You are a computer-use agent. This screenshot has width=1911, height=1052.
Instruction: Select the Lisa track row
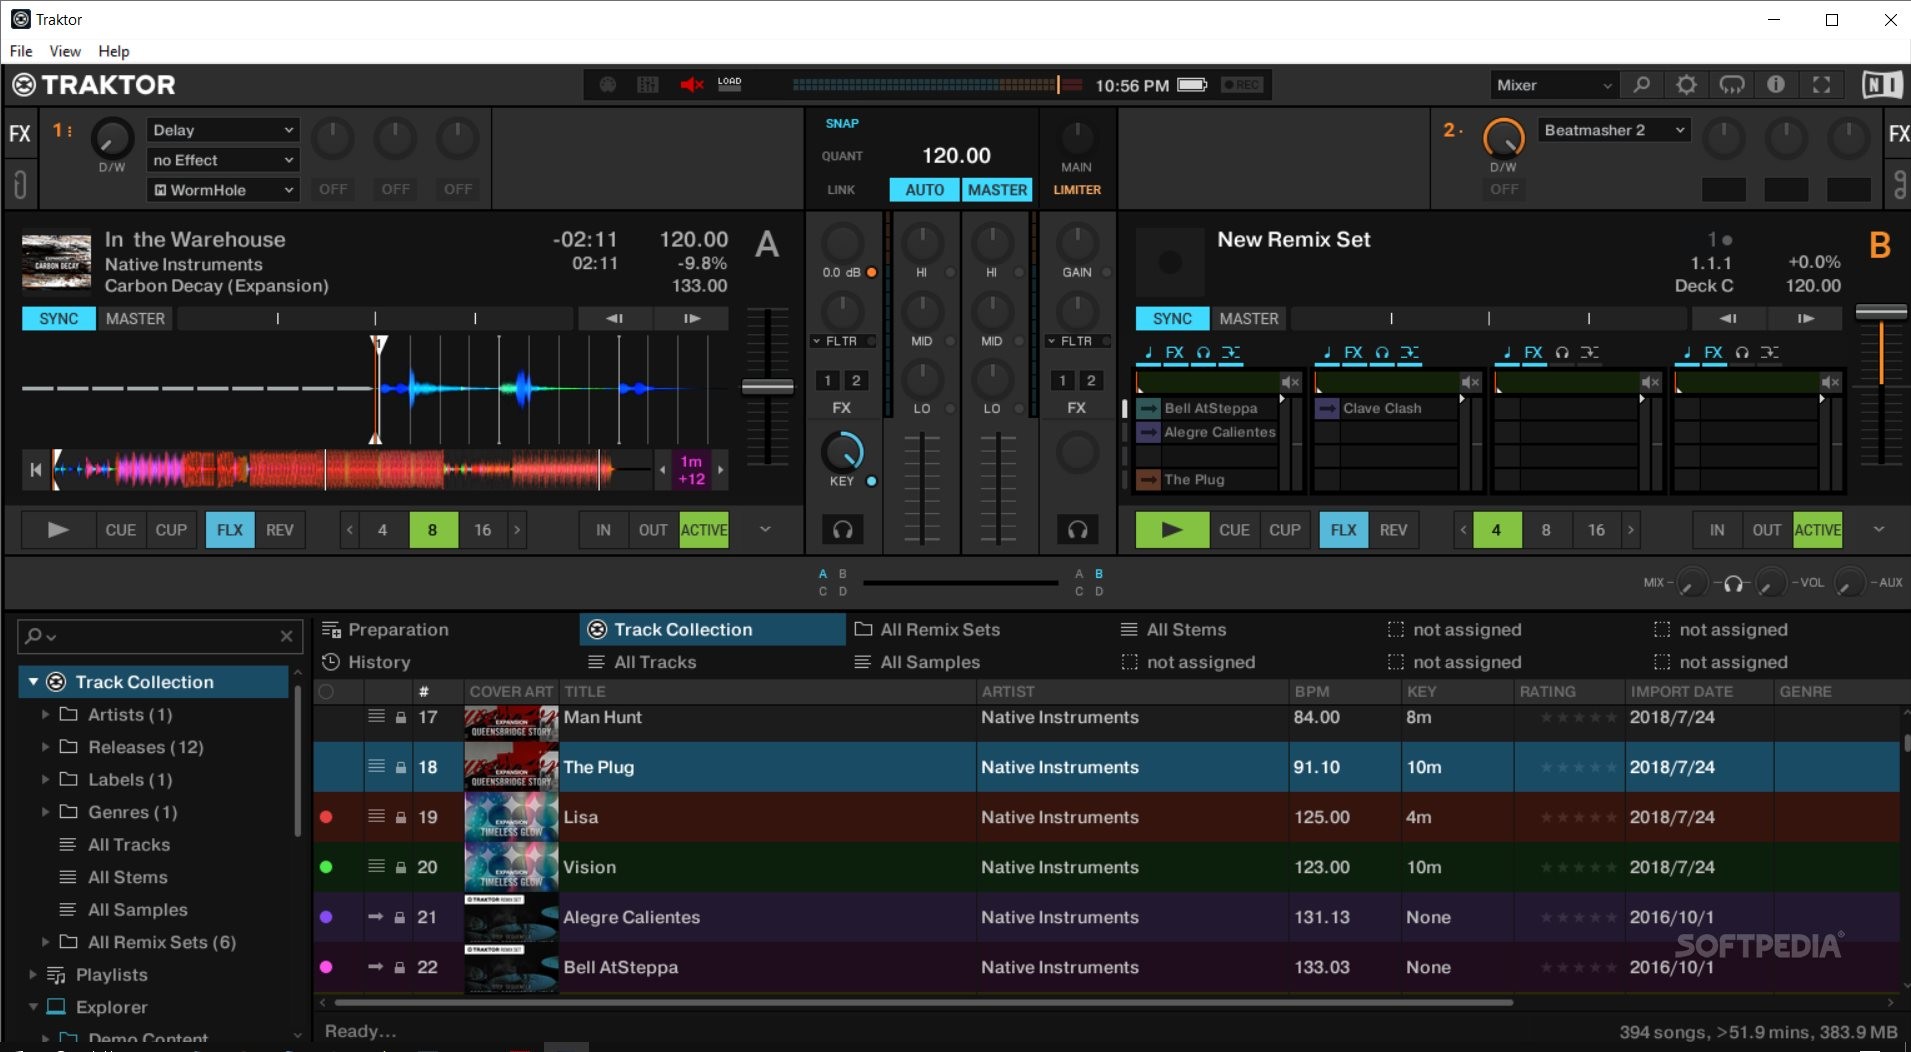click(x=1107, y=817)
